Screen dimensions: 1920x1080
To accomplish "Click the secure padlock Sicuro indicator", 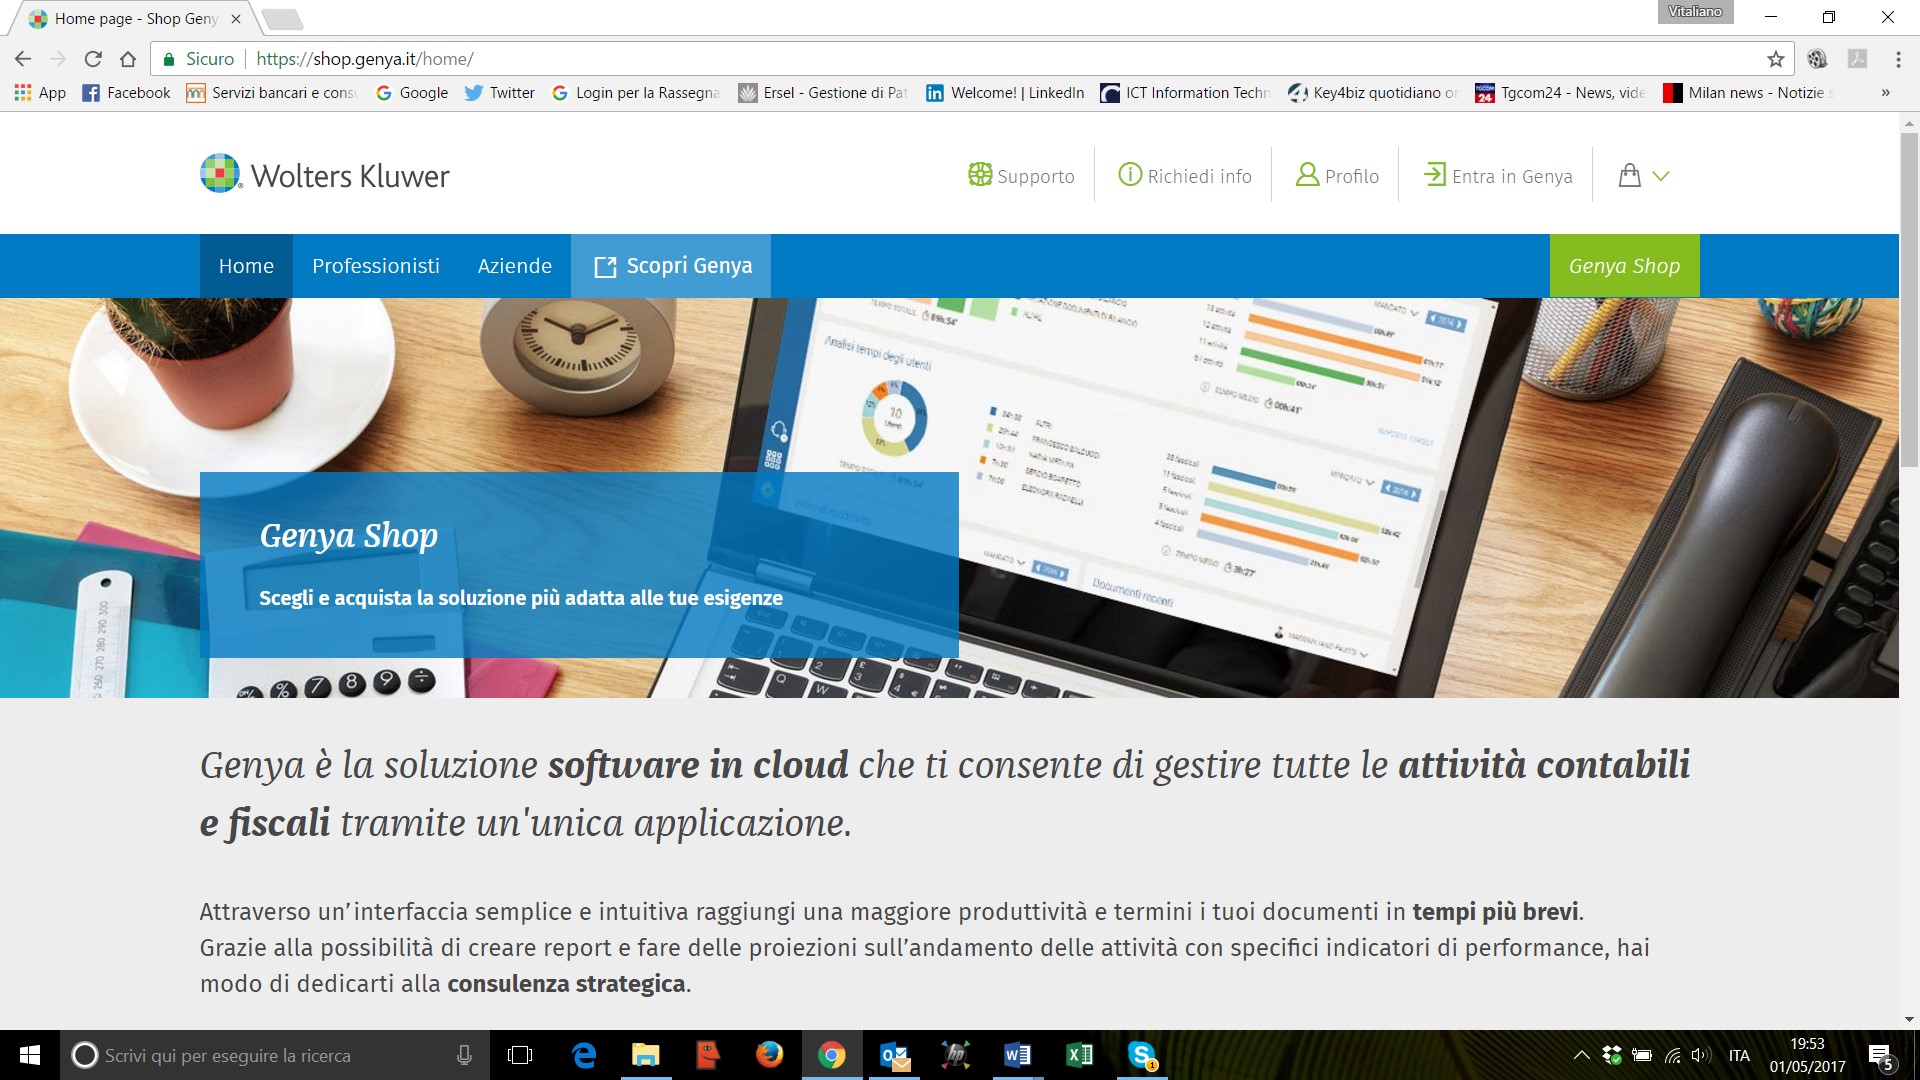I will click(198, 59).
